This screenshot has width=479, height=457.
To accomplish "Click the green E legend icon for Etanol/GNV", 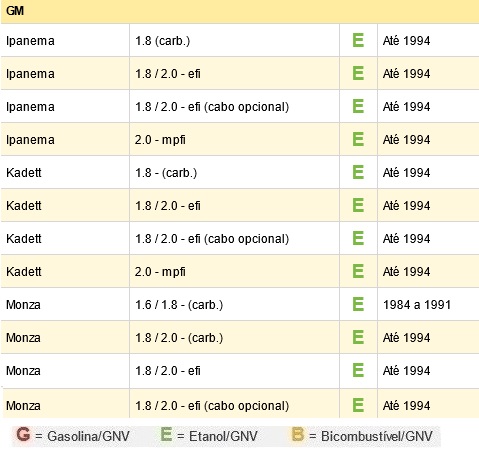I will (x=166, y=434).
